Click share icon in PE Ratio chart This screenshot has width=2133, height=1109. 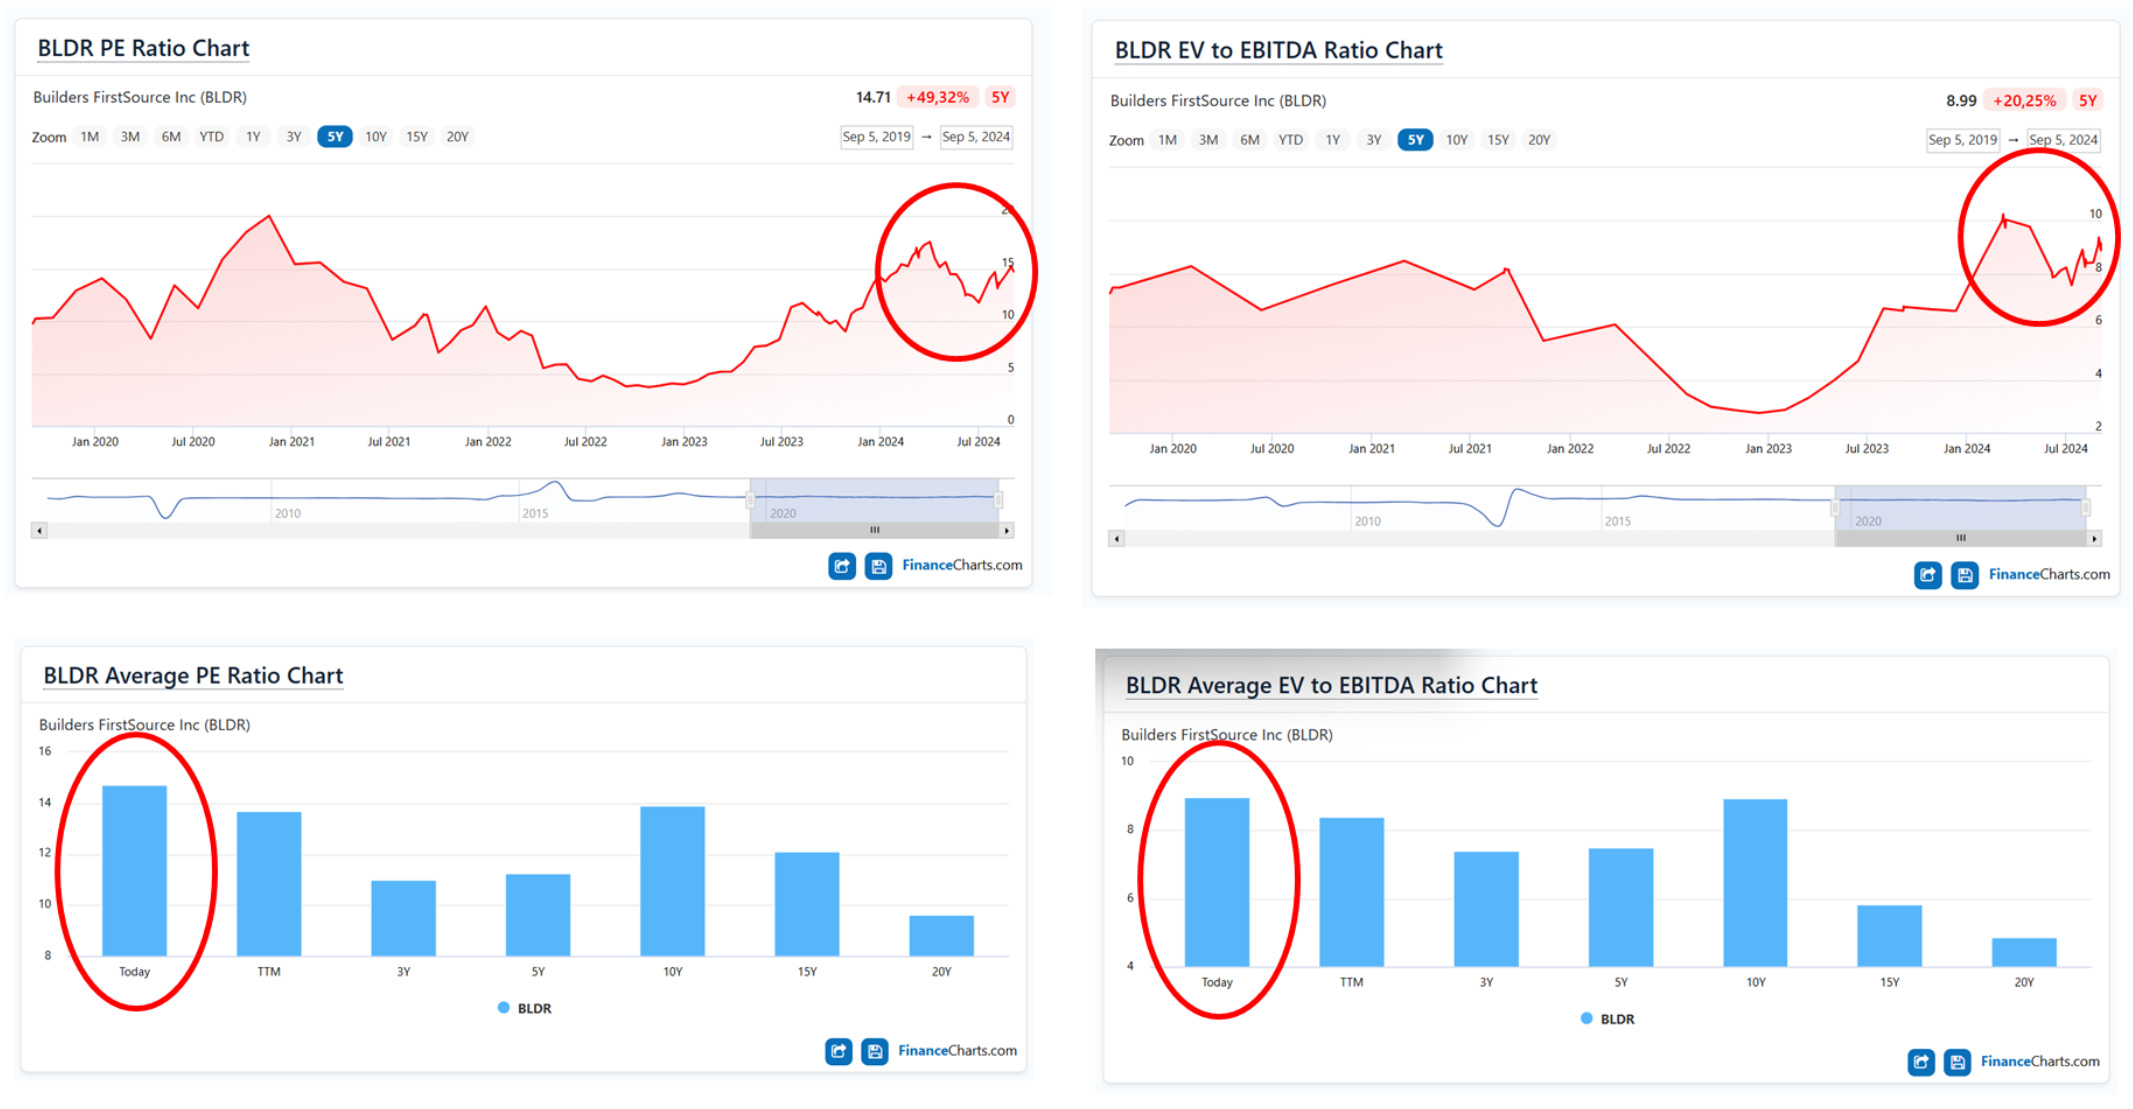point(842,566)
